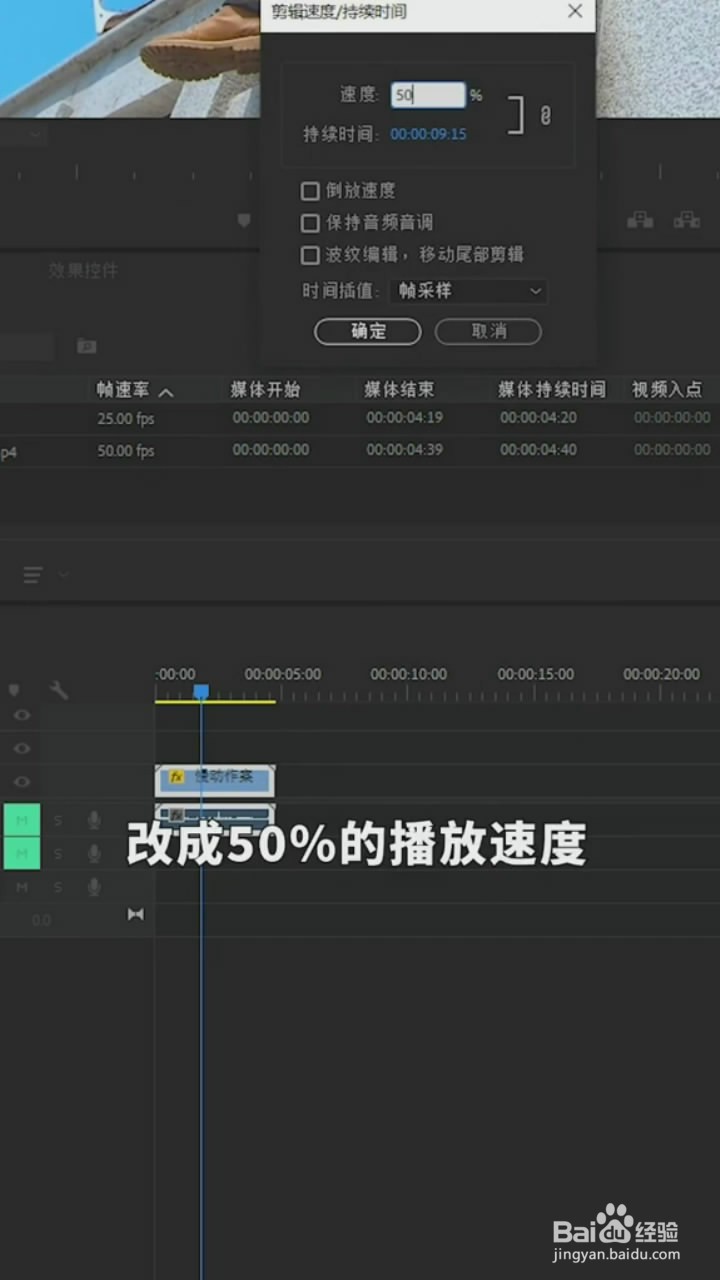720x1280 pixels.
Task: Click the speed percentage input field
Action: pos(428,95)
